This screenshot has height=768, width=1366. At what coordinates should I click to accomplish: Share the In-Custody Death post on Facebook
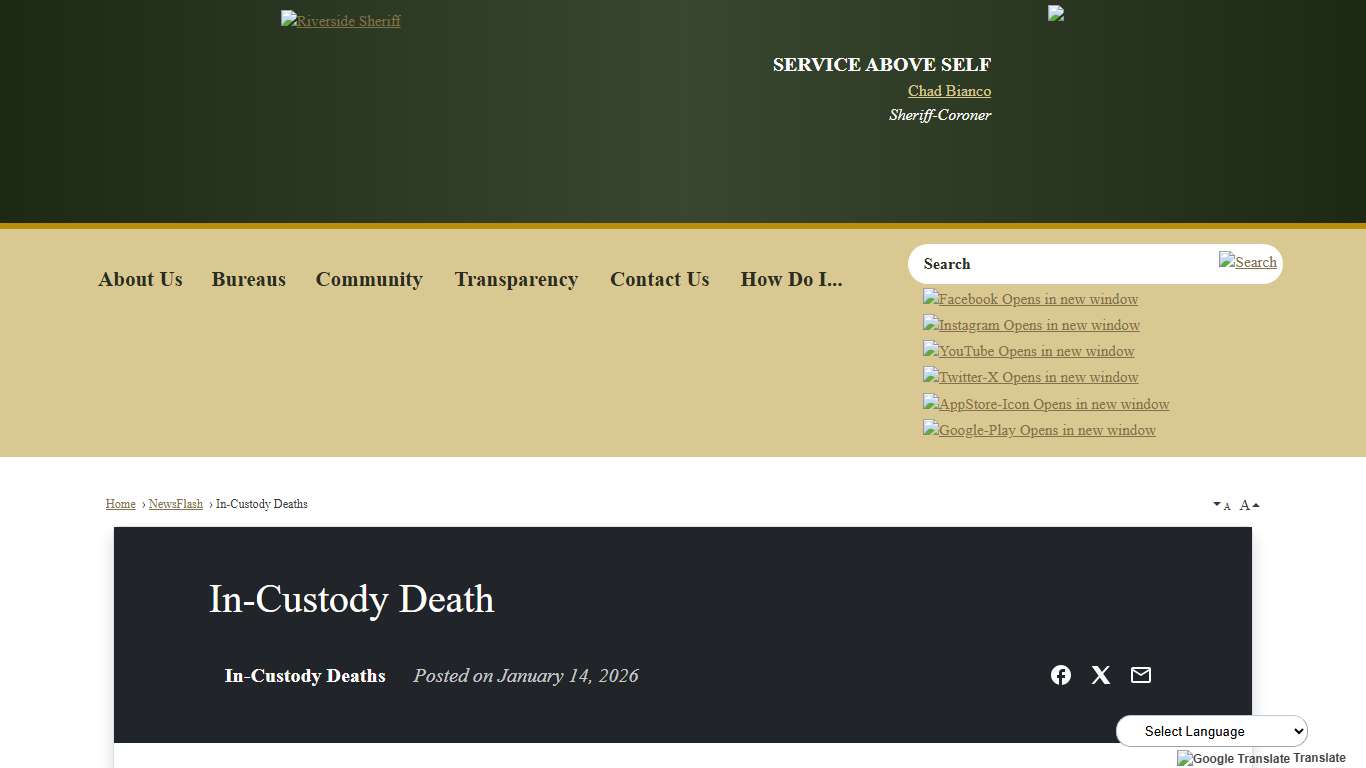point(1060,675)
